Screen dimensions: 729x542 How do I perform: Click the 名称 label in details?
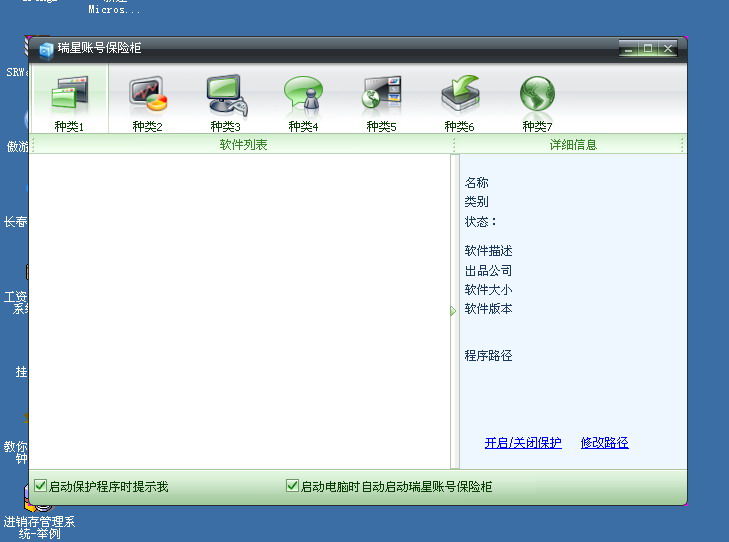click(477, 183)
